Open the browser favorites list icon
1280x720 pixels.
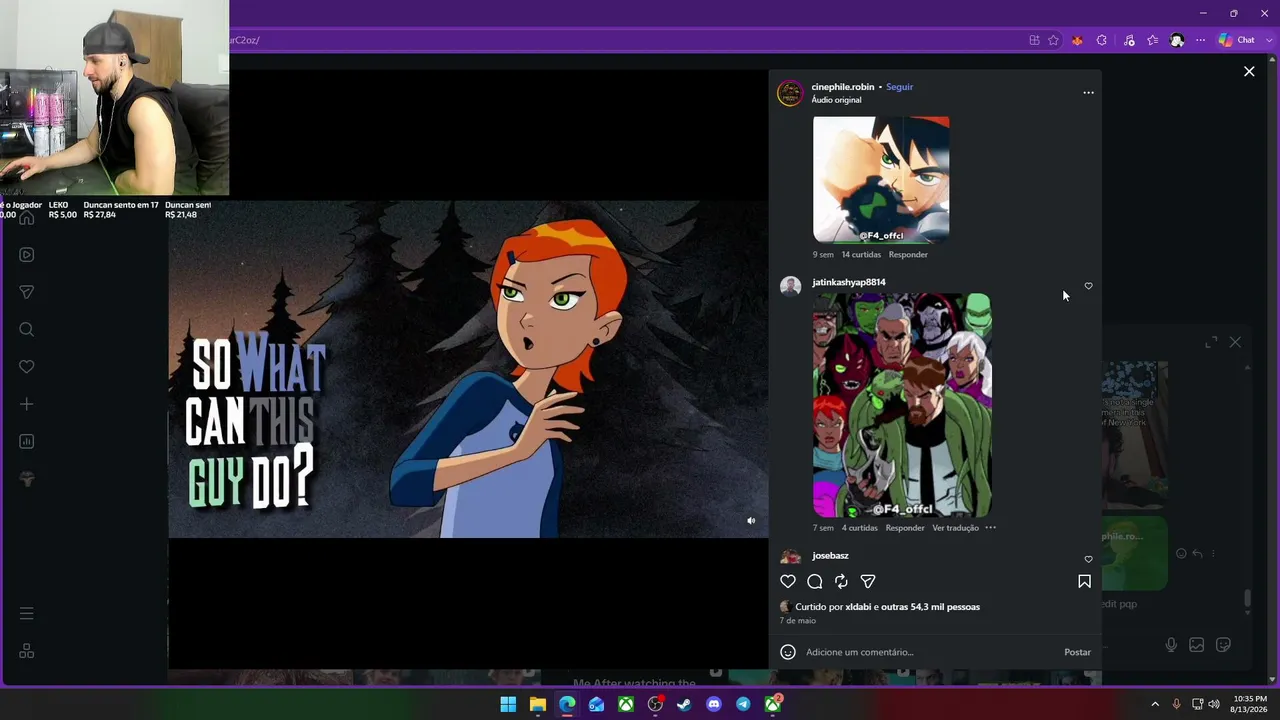click(x=1153, y=40)
